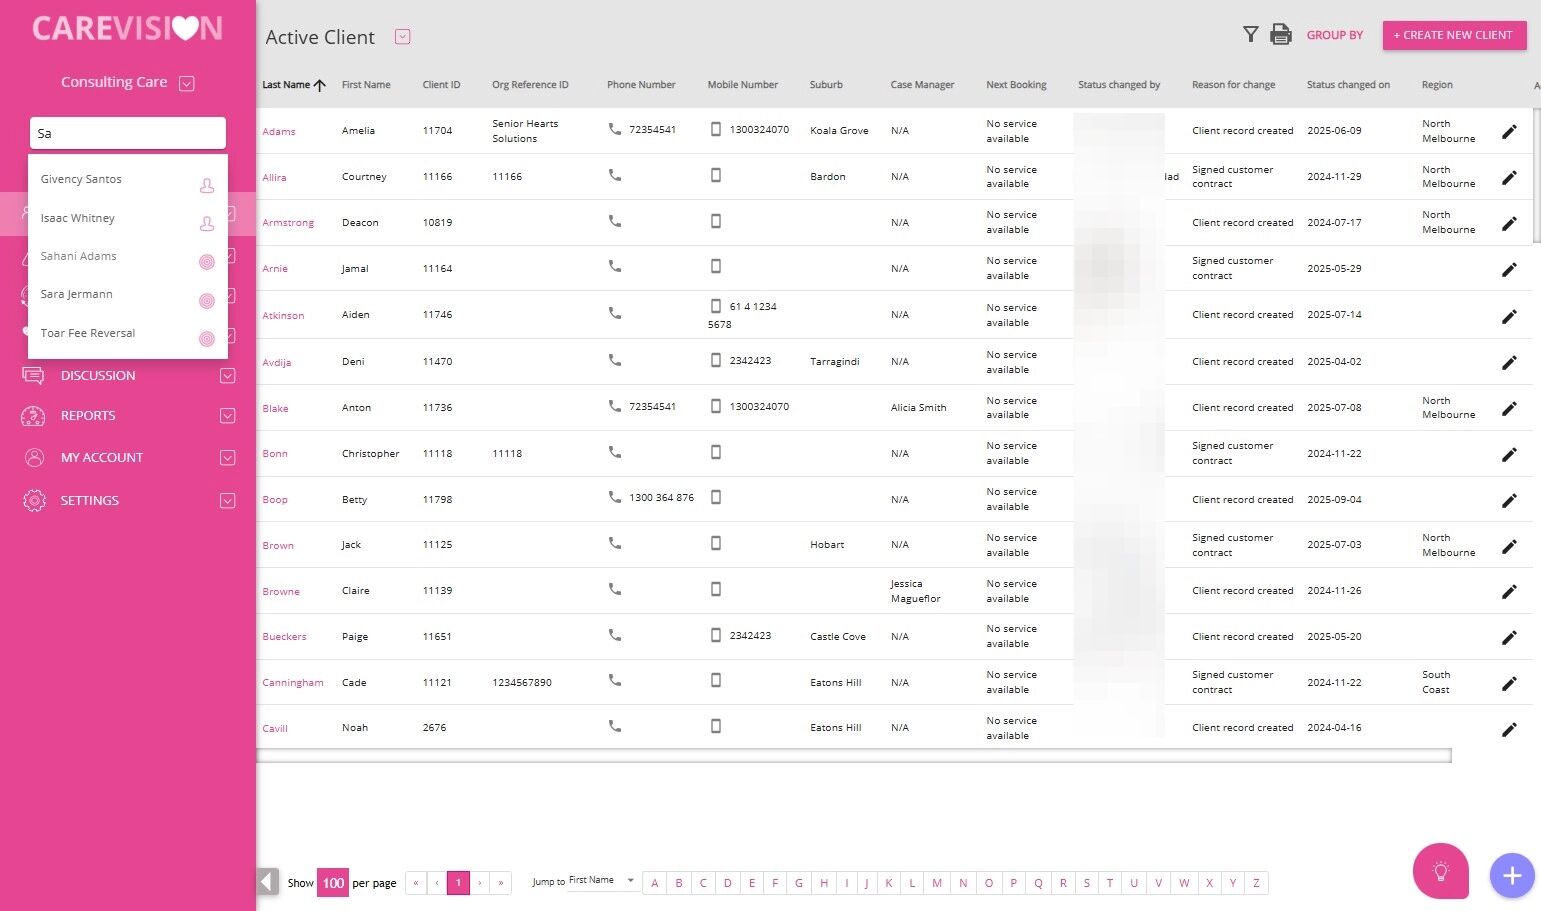
Task: Edit Allira Courtney record pencil icon
Action: point(1510,177)
